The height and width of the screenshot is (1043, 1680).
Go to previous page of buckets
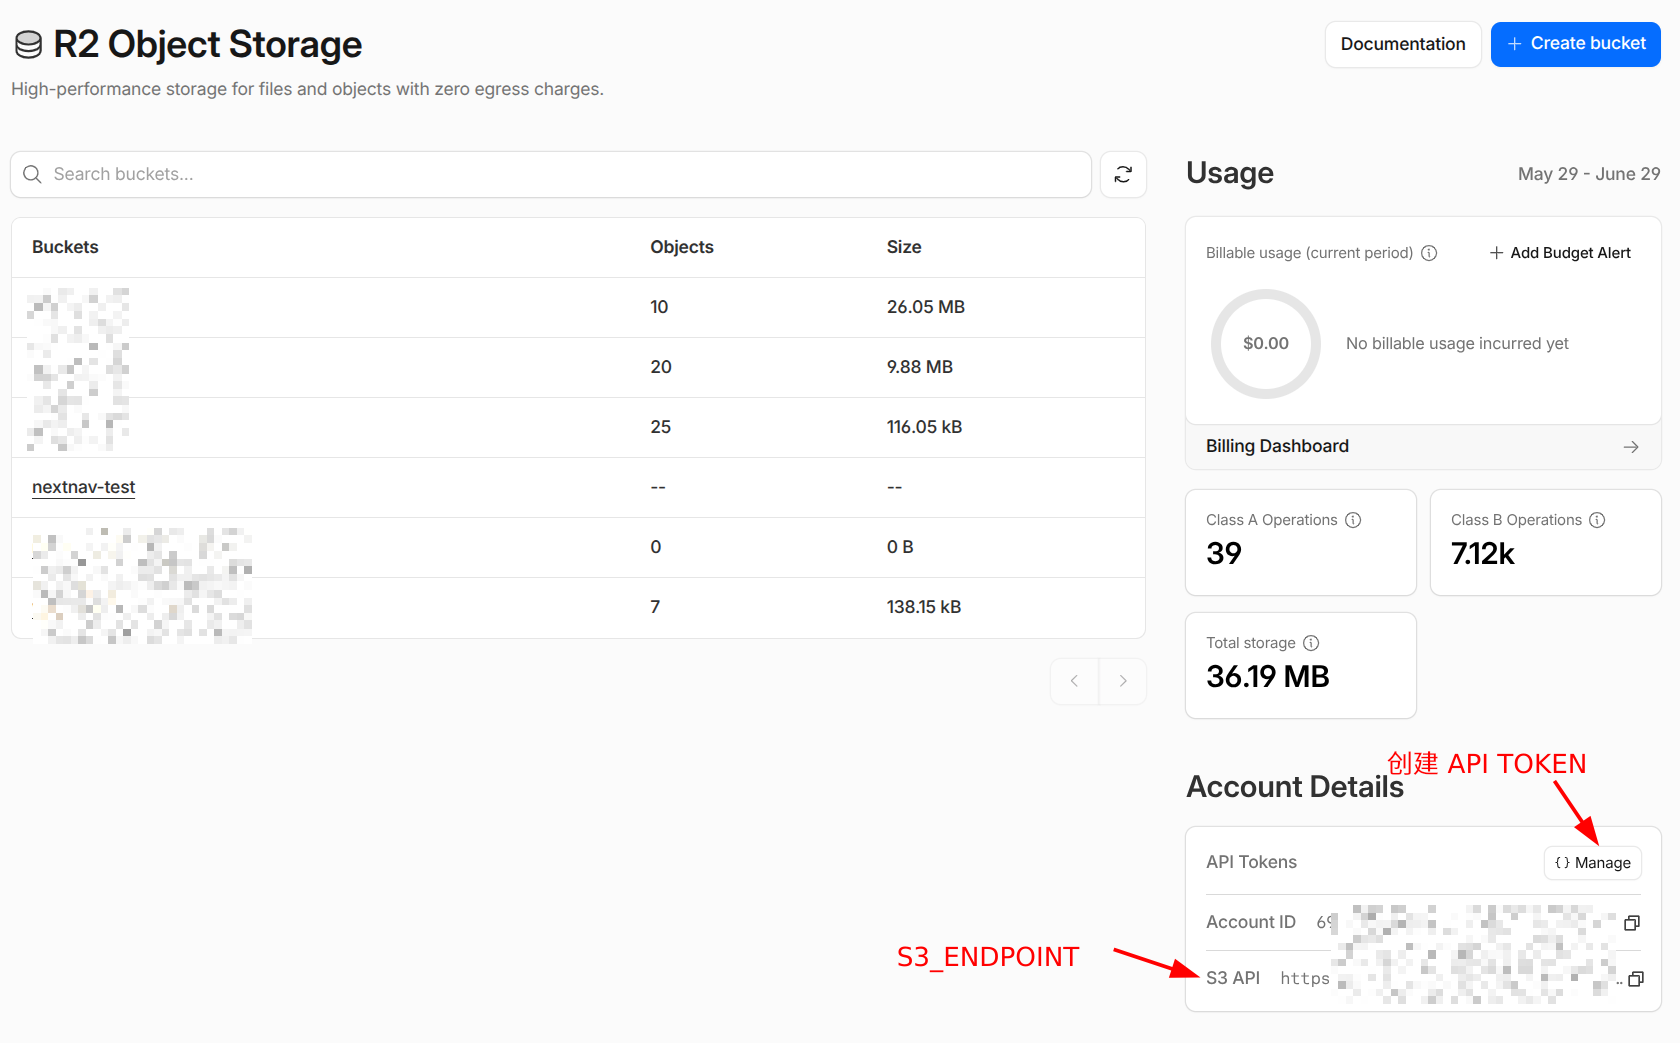[x=1074, y=681]
